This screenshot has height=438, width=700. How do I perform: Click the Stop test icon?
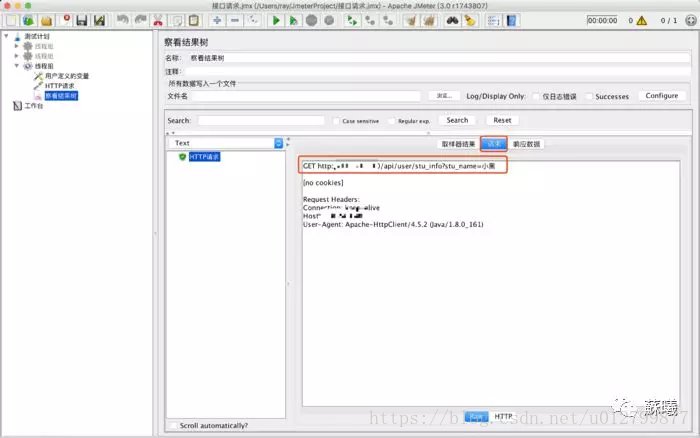[312, 21]
